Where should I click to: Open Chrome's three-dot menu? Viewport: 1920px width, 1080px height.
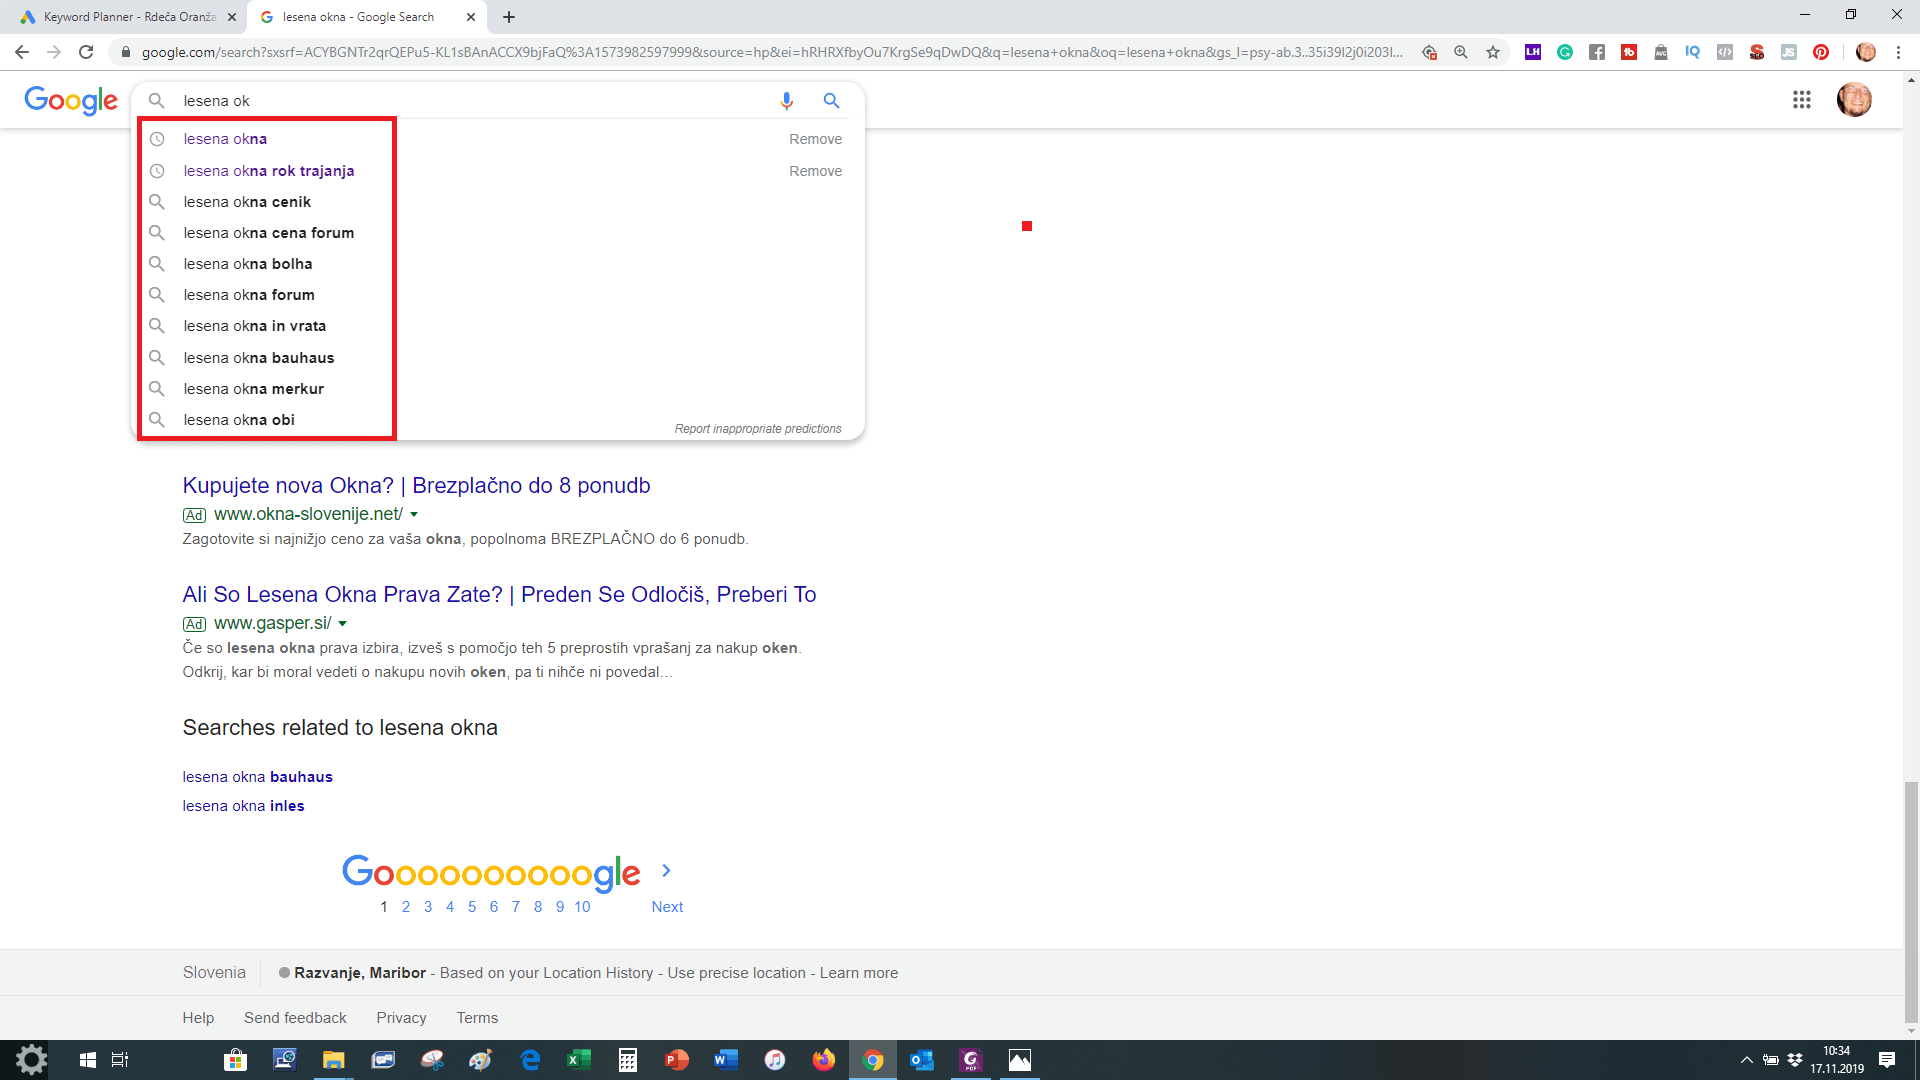pyautogui.click(x=1898, y=52)
